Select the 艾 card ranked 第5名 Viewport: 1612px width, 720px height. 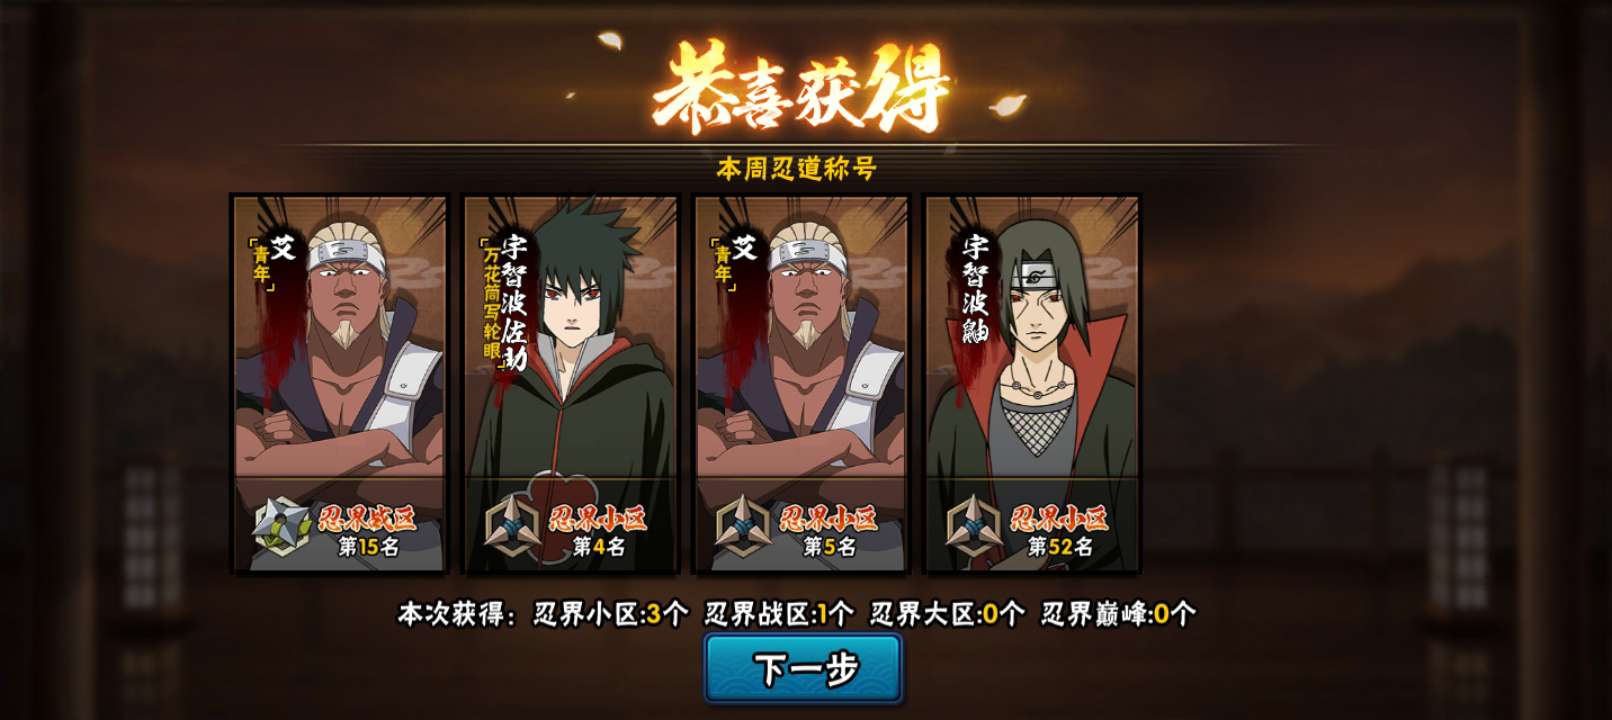click(x=801, y=384)
